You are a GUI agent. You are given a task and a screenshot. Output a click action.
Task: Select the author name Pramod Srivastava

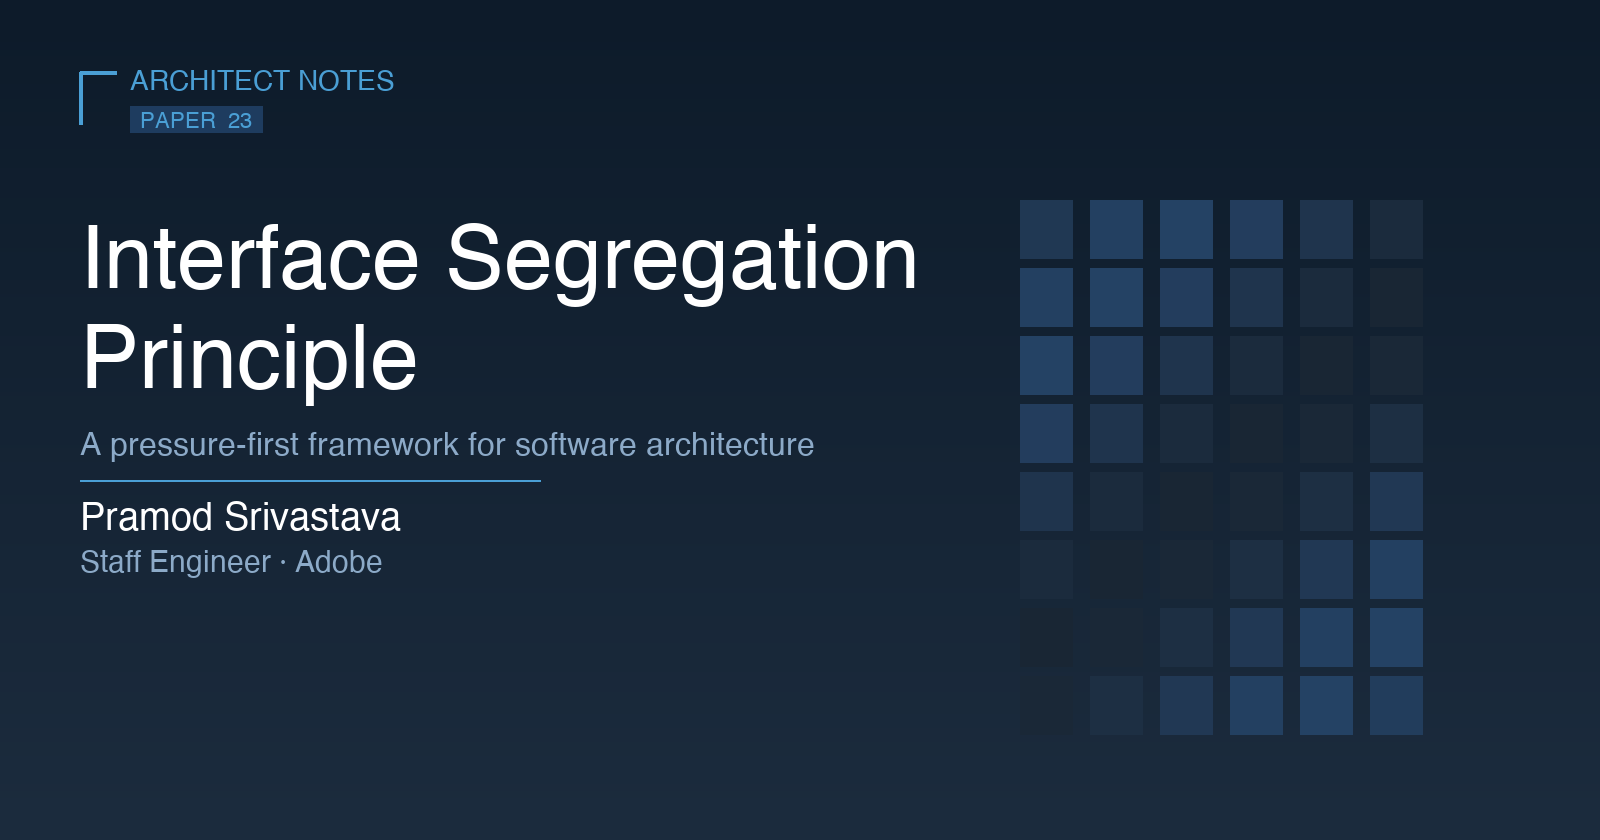(x=240, y=517)
